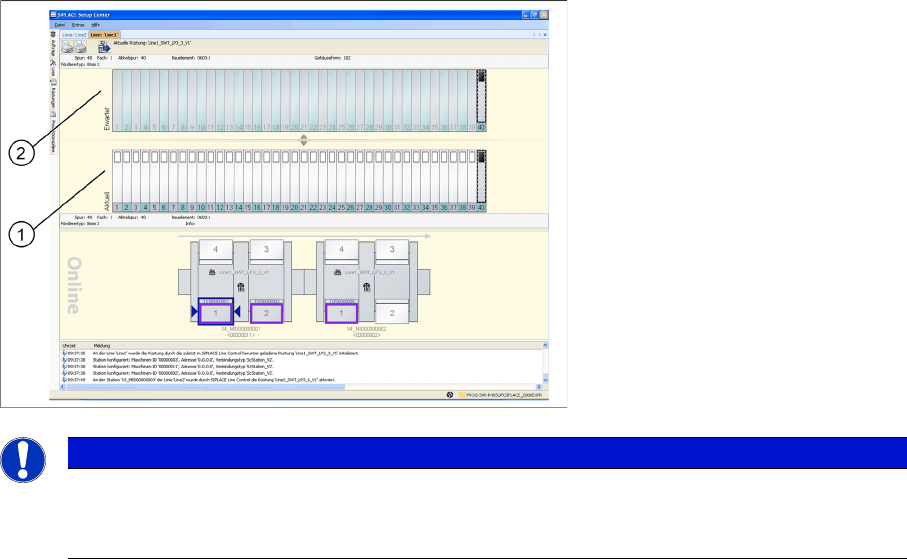
Task: Open the Hilfe menu
Action: [95, 25]
